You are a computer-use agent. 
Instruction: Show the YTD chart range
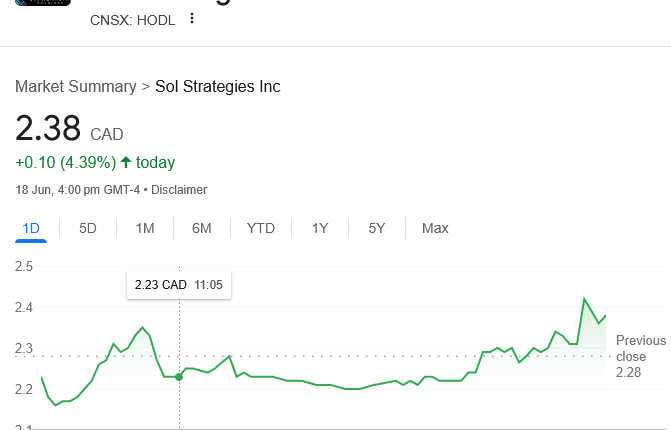point(261,228)
